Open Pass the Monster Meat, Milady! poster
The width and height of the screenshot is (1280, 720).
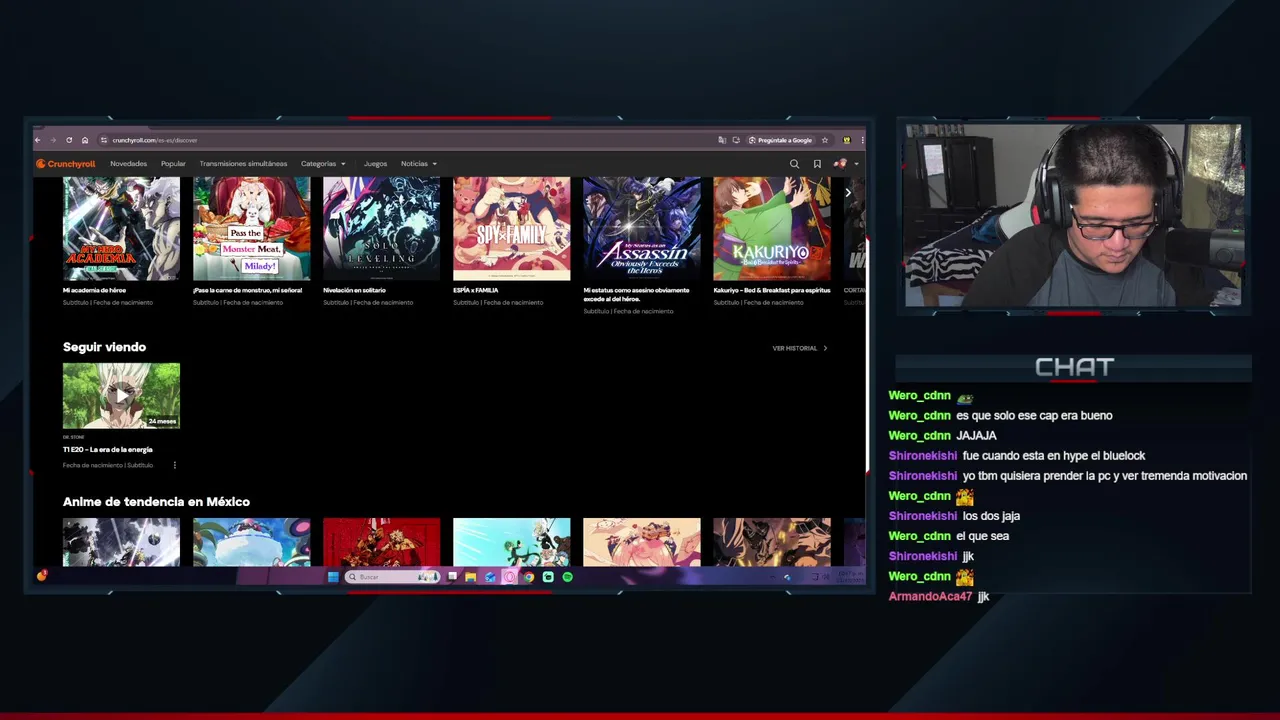tap(251, 229)
